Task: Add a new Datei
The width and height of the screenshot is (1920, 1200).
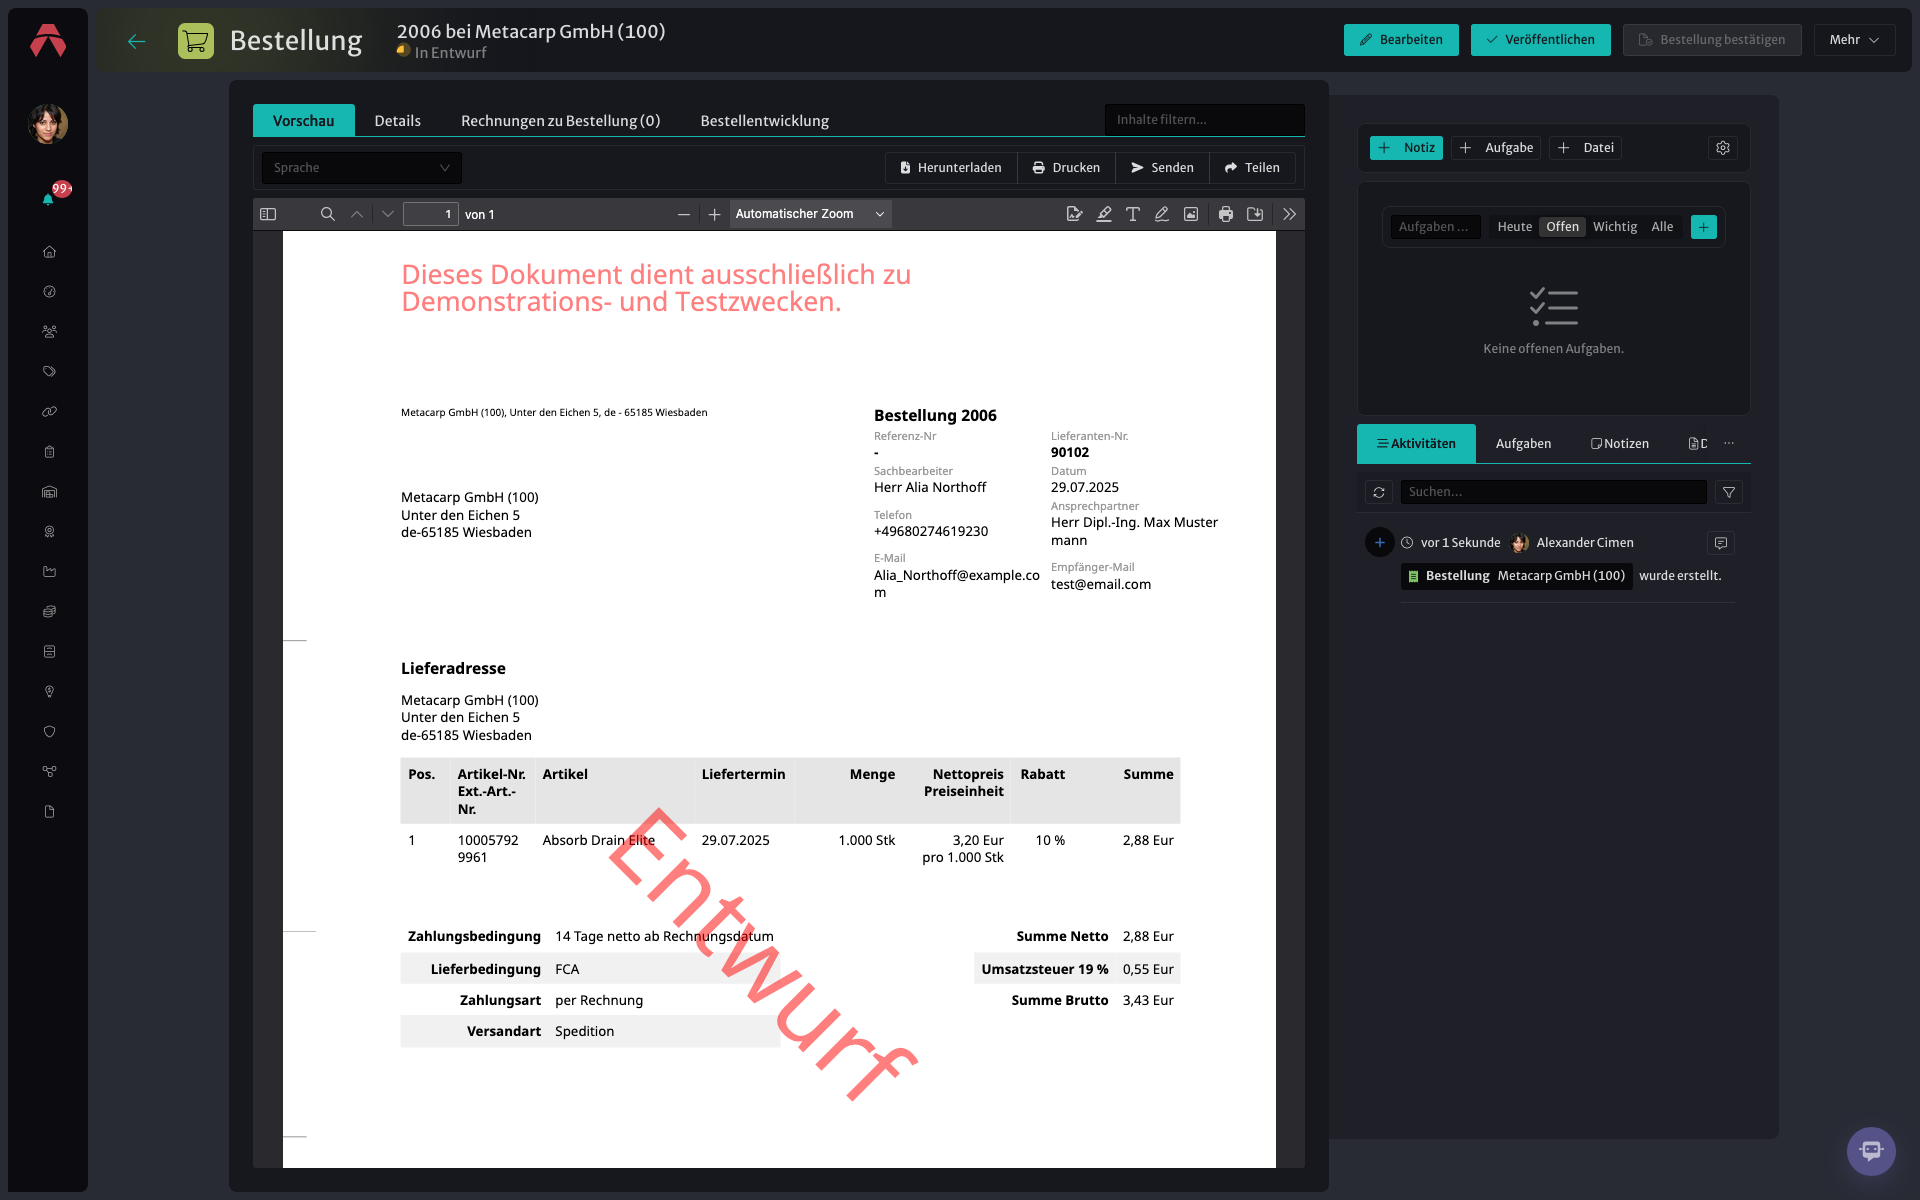Action: [1586, 148]
